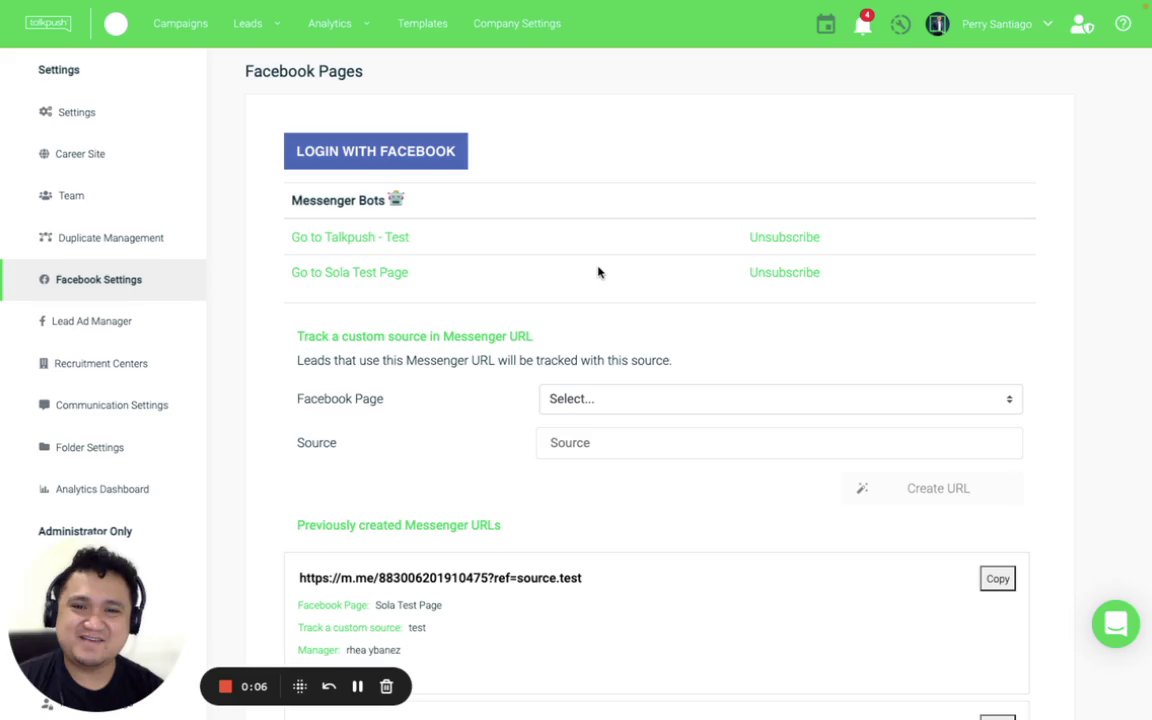This screenshot has height=720, width=1152.
Task: Click the Team people icon
Action: click(46, 195)
